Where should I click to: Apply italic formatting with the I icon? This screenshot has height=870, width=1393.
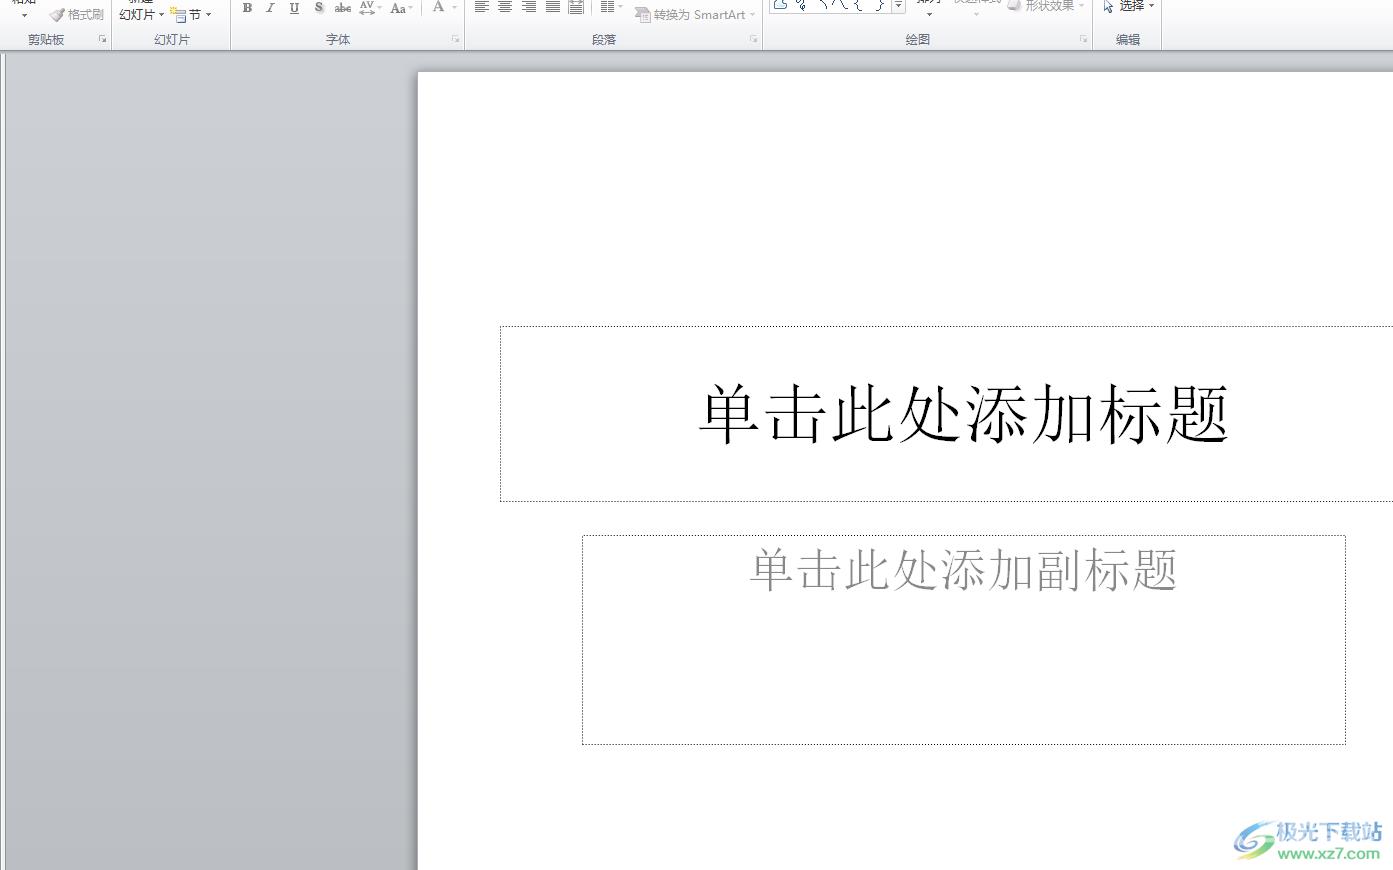coord(270,8)
